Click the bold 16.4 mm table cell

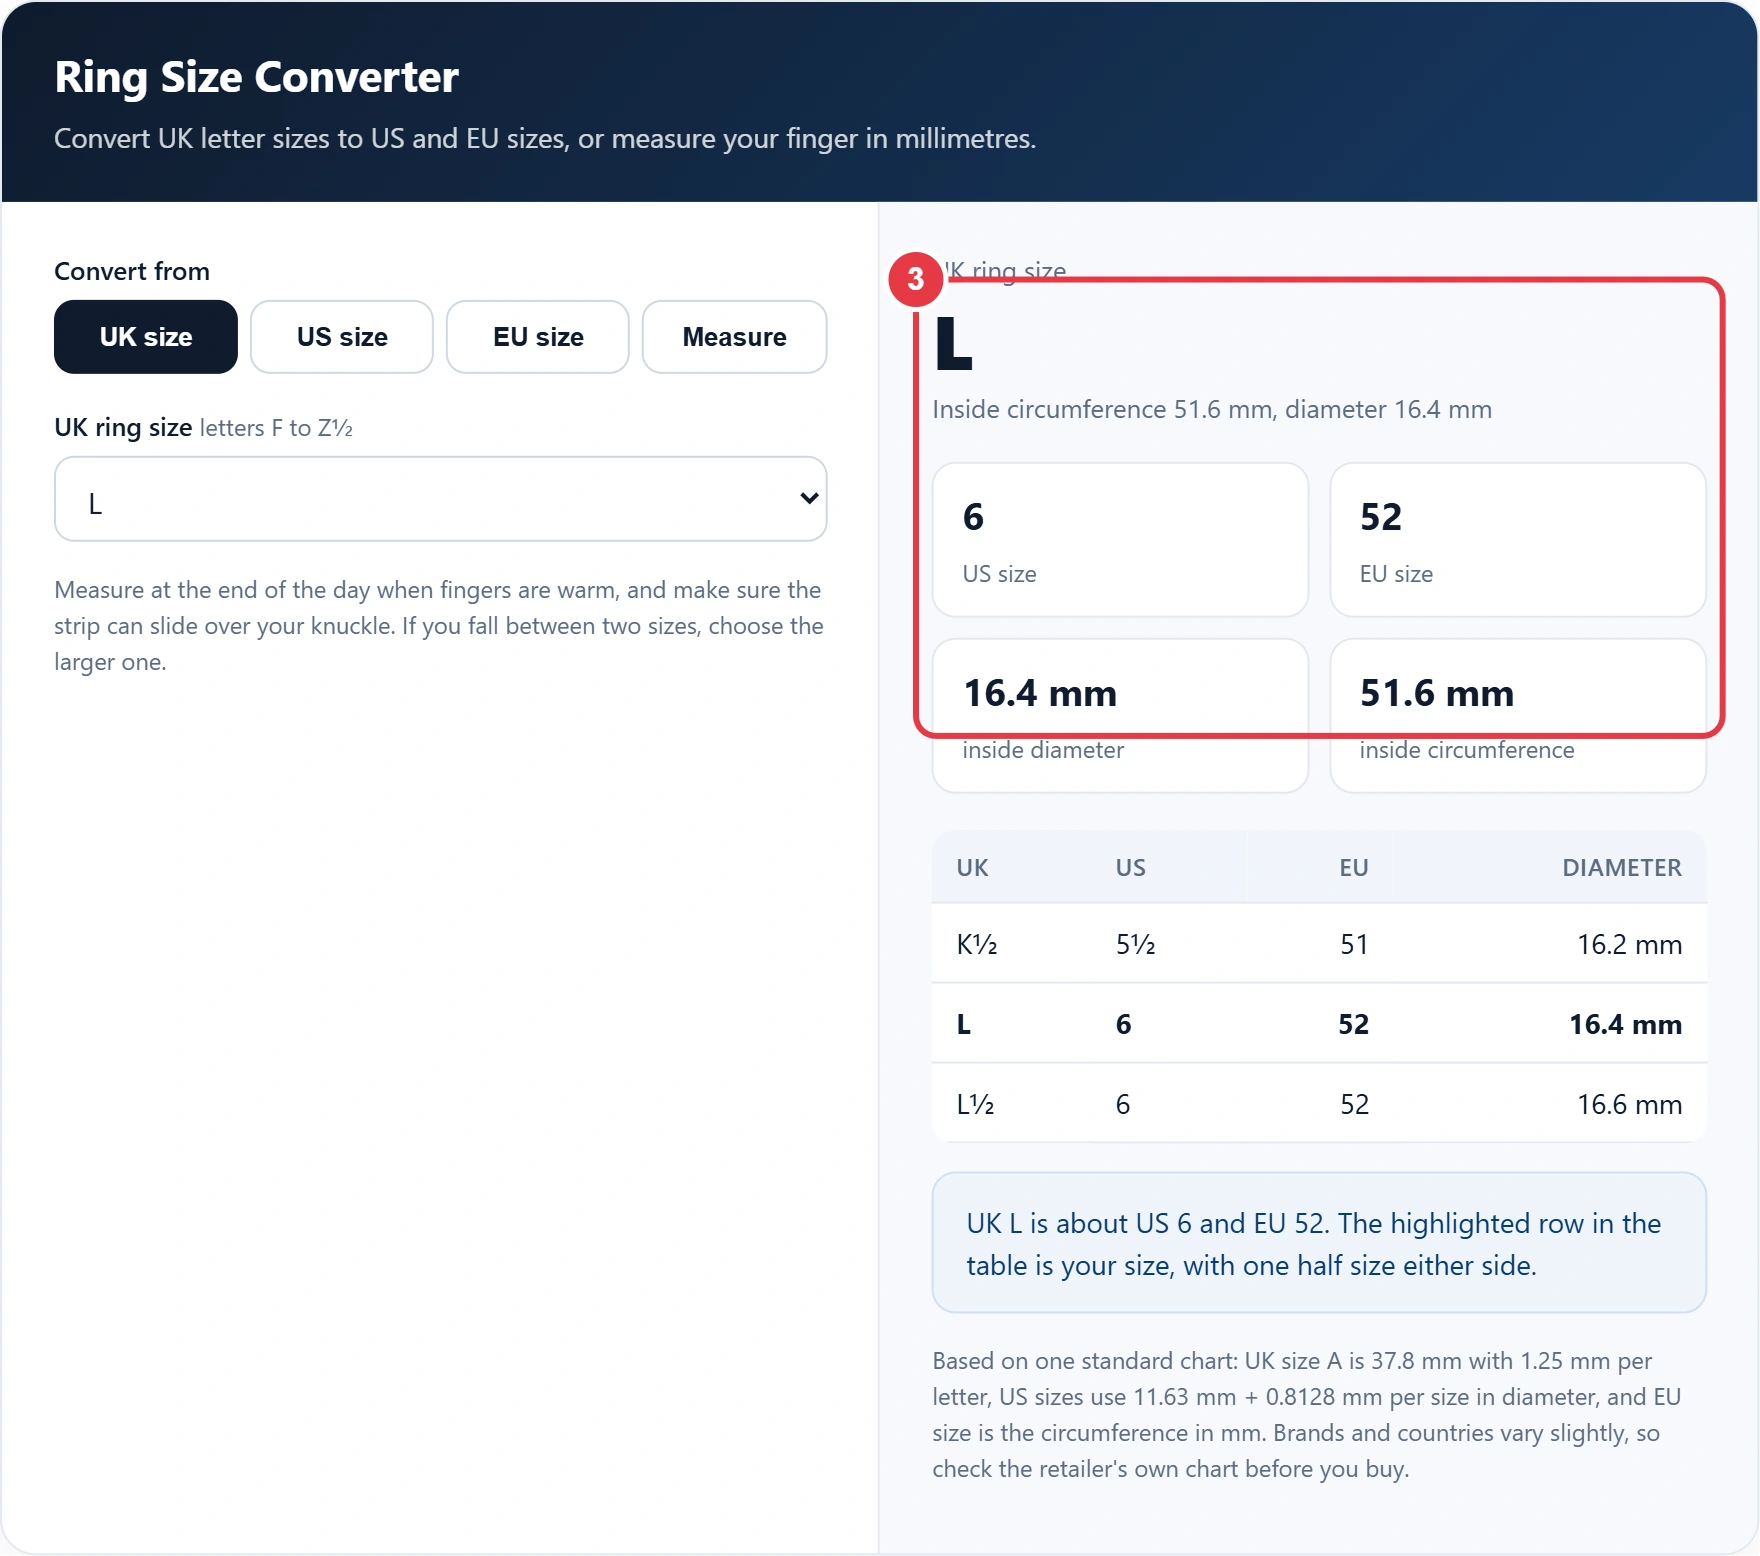click(x=1626, y=1024)
